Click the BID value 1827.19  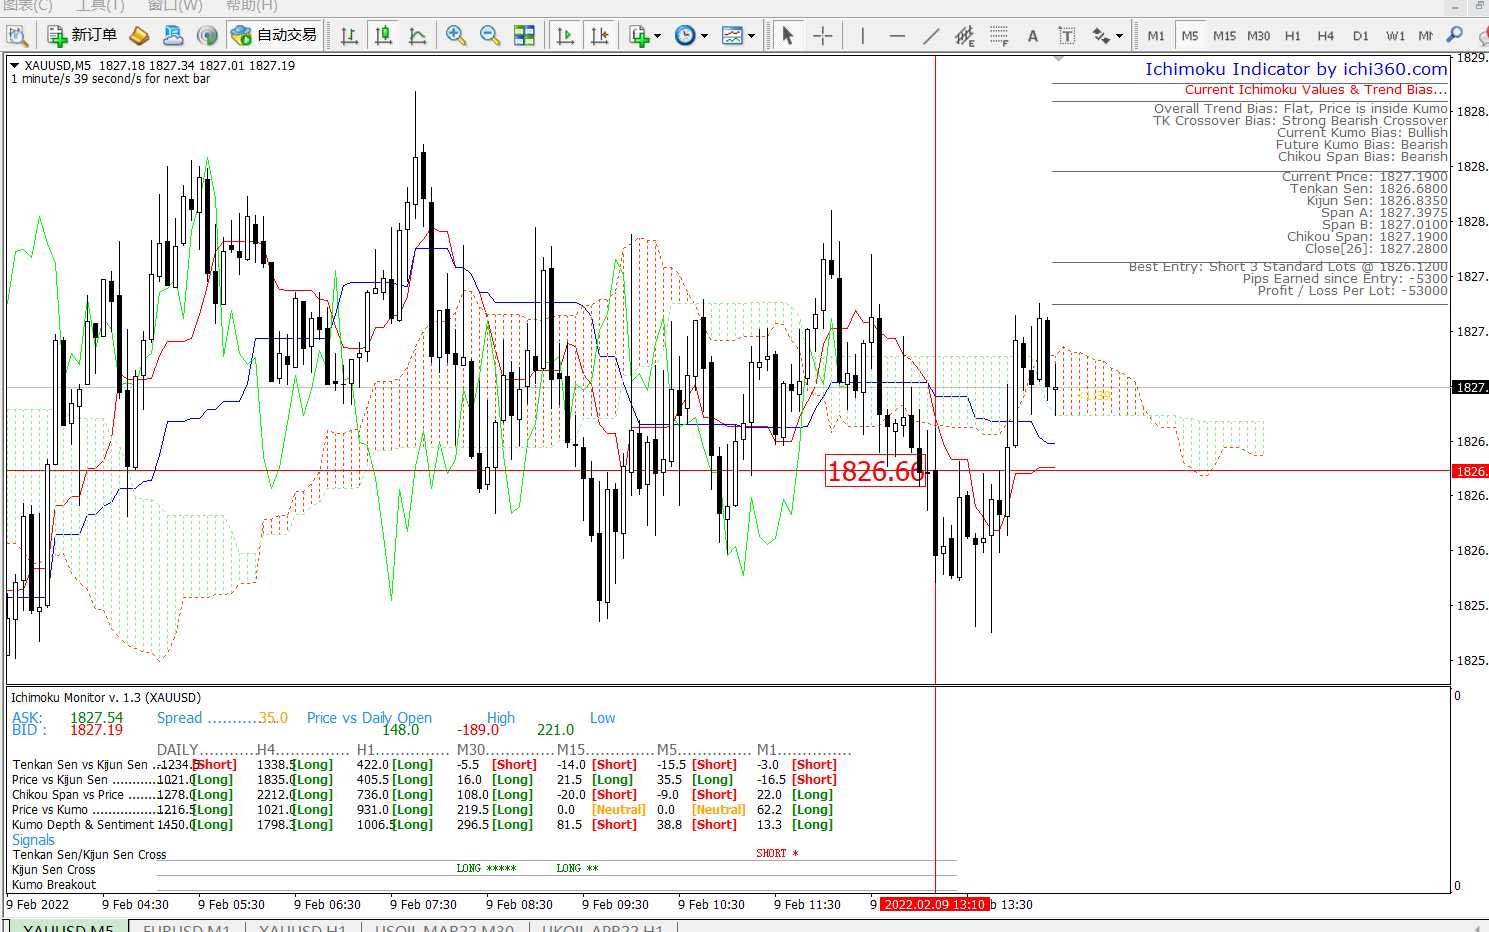[x=96, y=730]
